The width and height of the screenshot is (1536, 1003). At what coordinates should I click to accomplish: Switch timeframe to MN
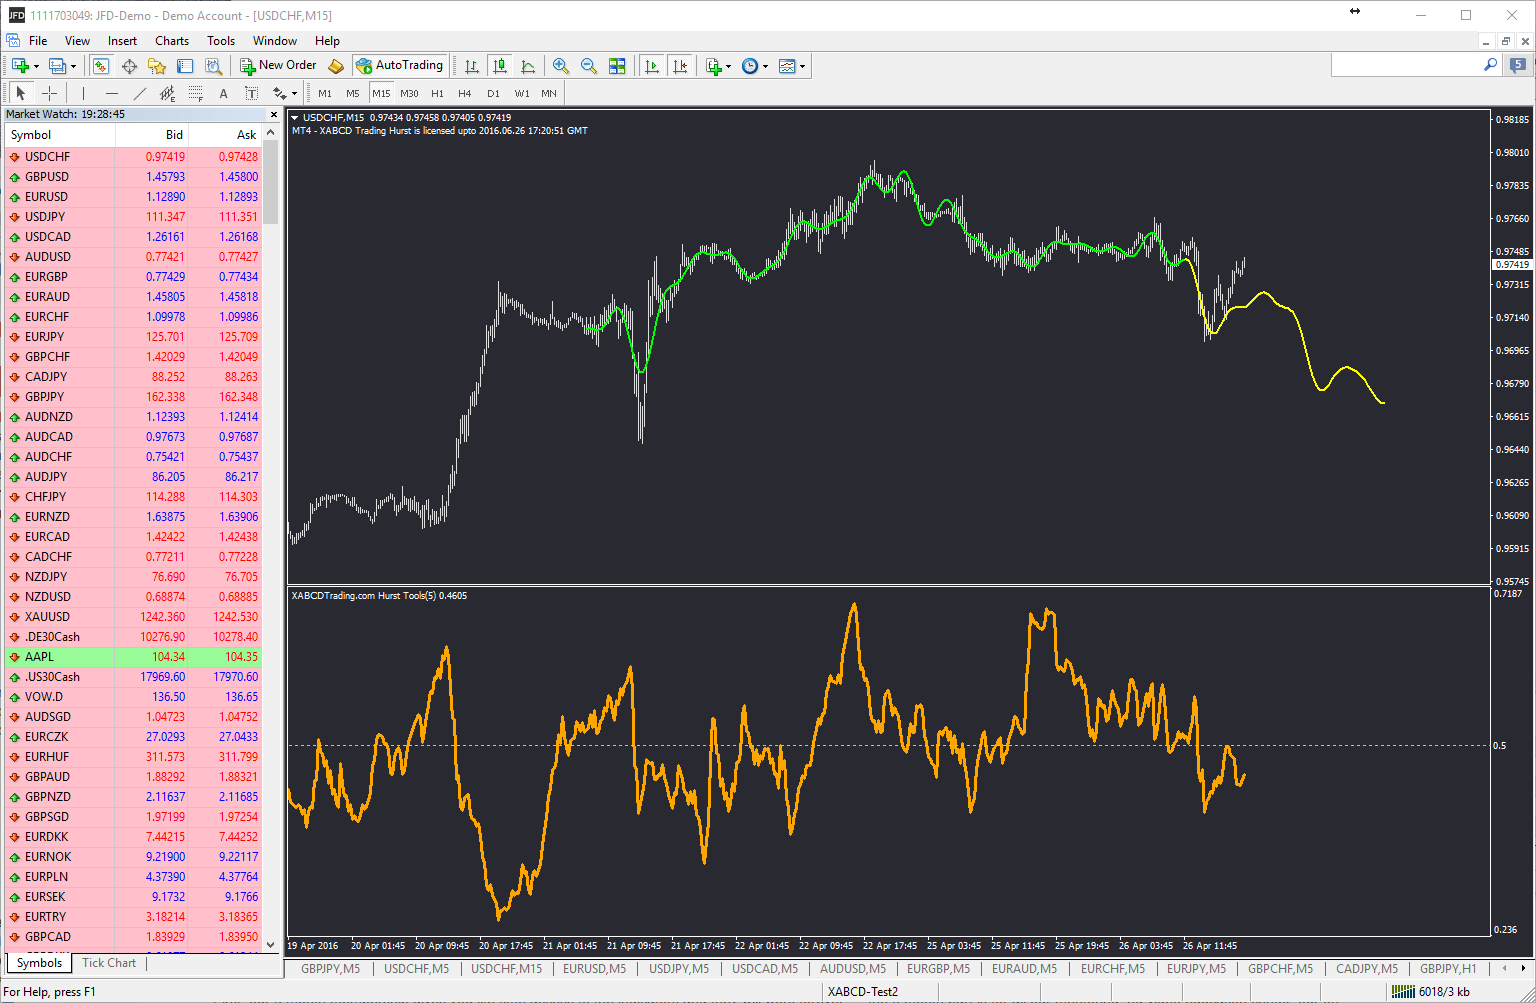(x=549, y=93)
